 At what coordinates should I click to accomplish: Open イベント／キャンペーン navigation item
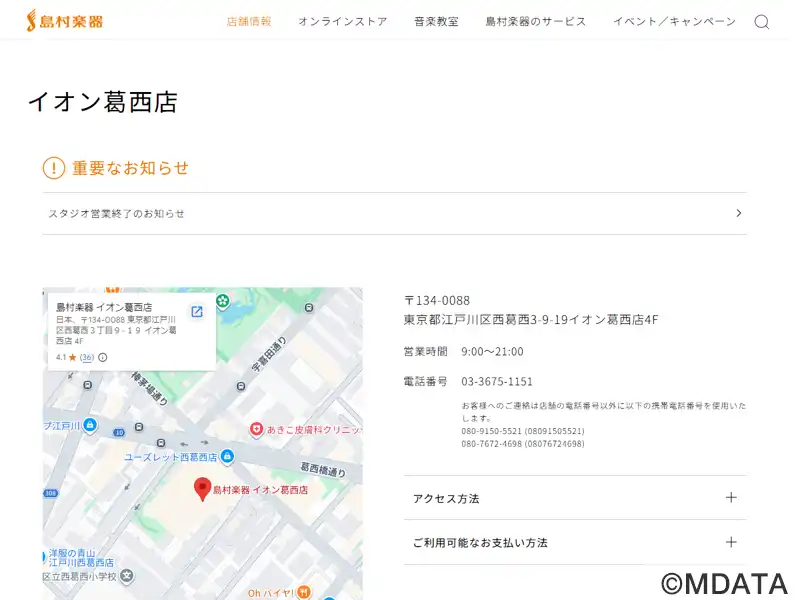pyautogui.click(x=673, y=22)
